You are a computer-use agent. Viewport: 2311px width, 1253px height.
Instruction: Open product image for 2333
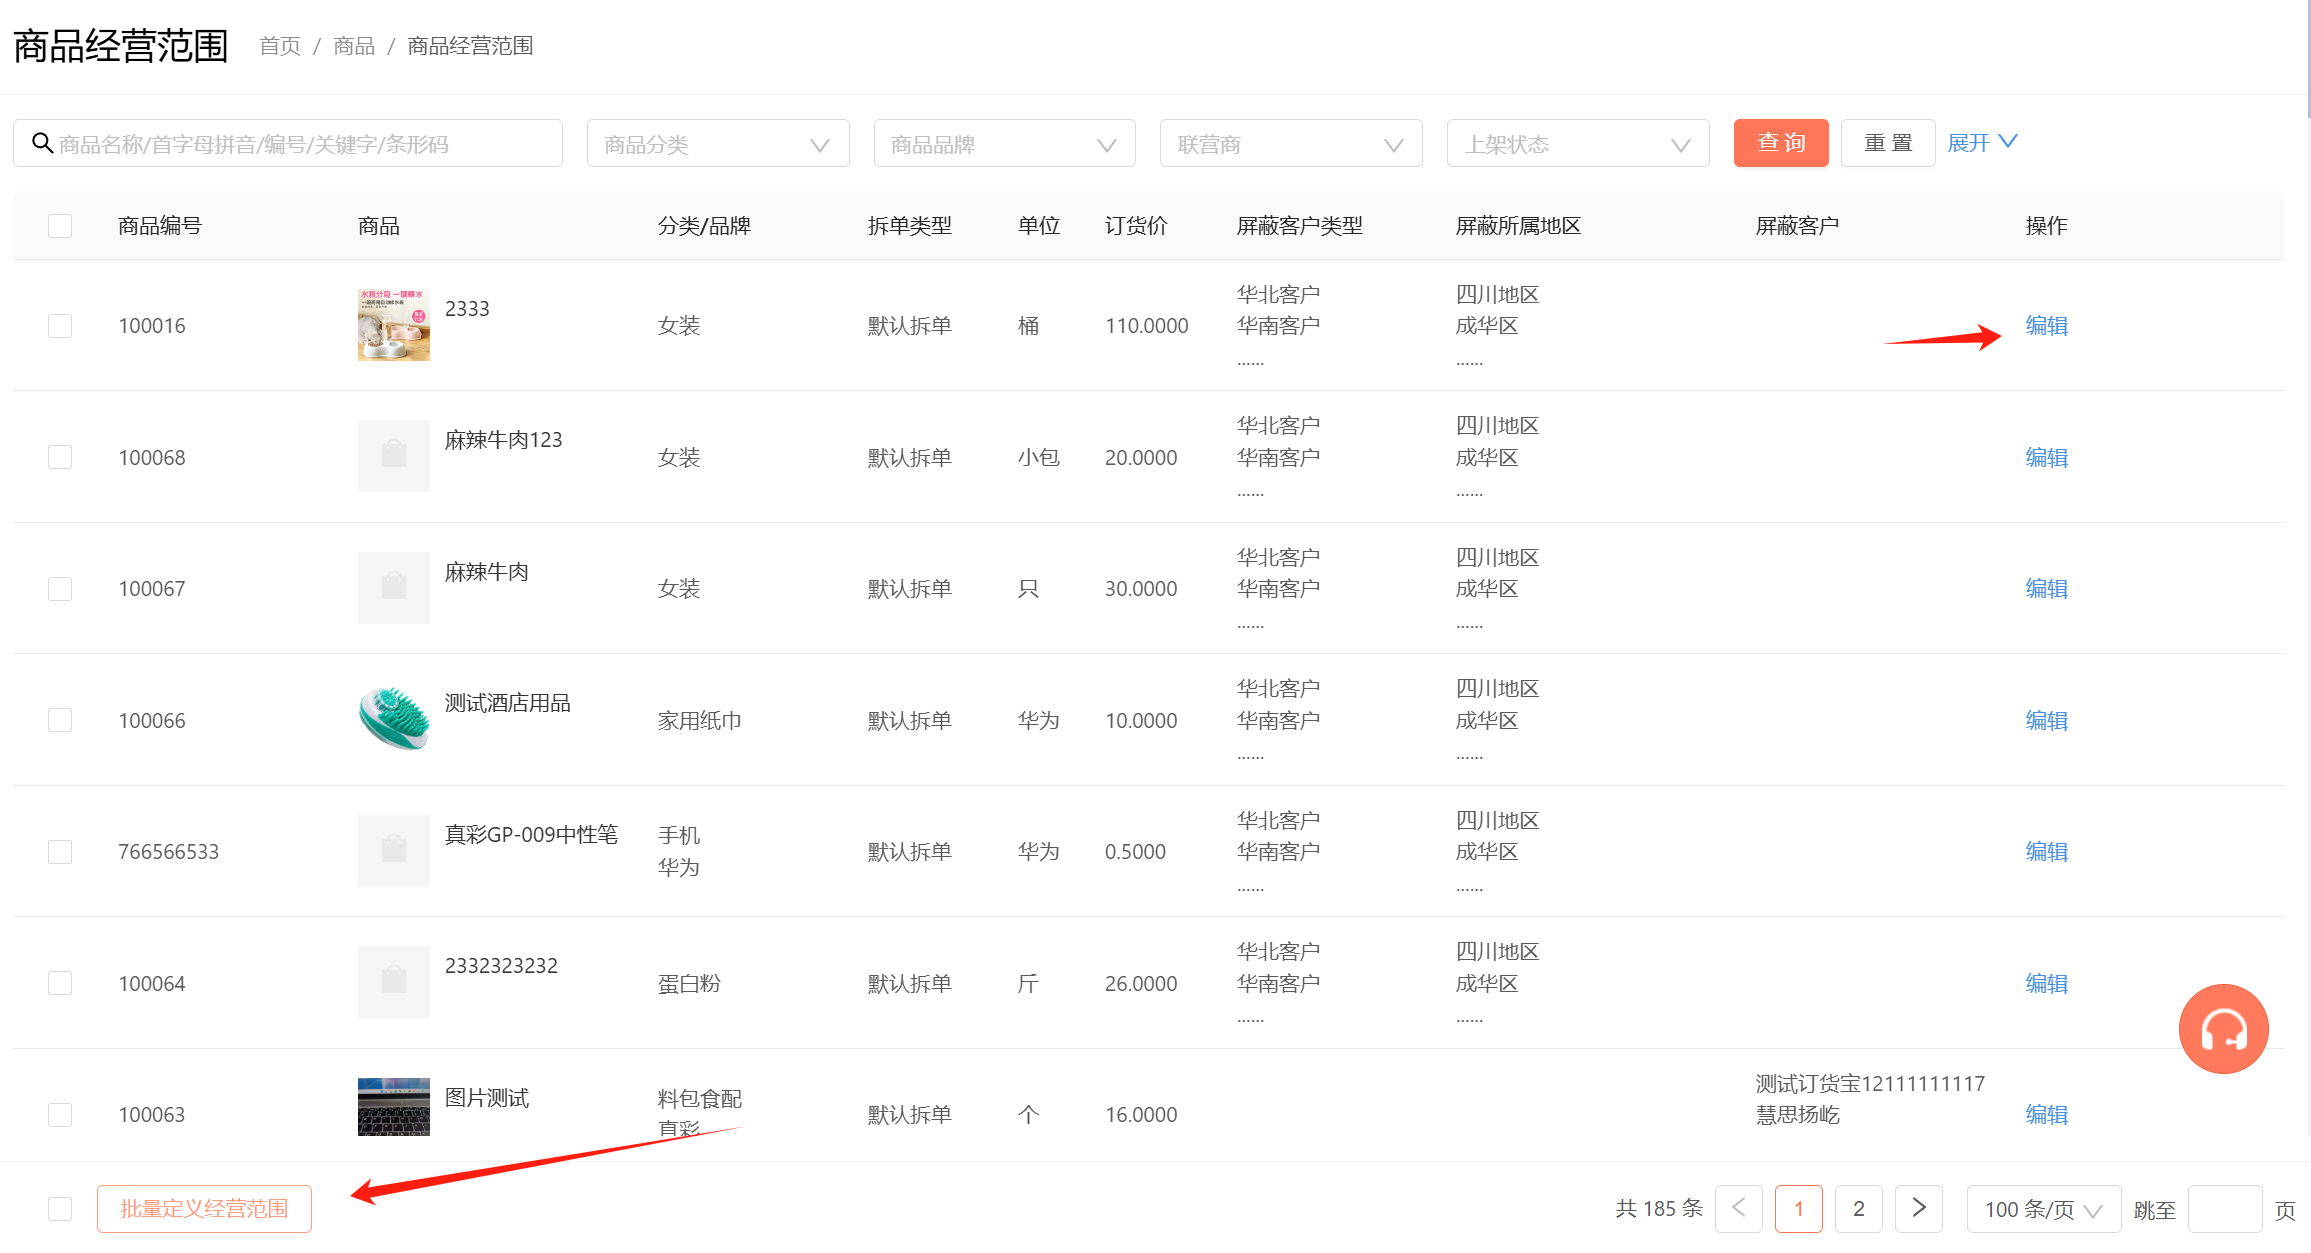tap(394, 325)
